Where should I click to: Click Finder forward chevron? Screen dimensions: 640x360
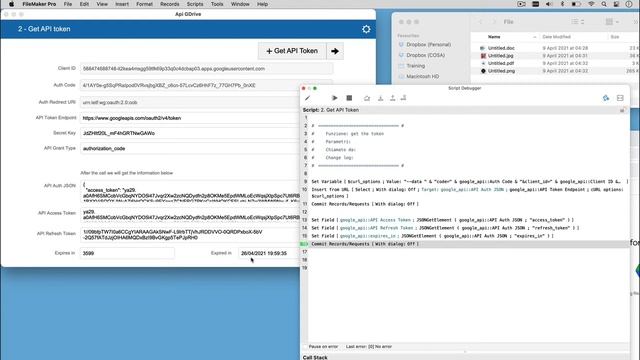pyautogui.click(x=494, y=22)
